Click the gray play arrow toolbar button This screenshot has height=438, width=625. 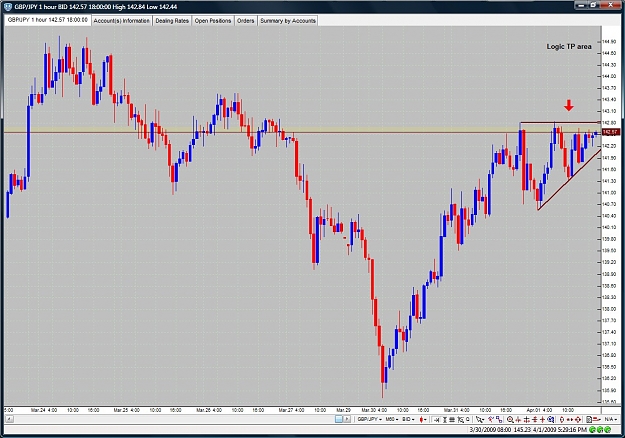(347, 419)
